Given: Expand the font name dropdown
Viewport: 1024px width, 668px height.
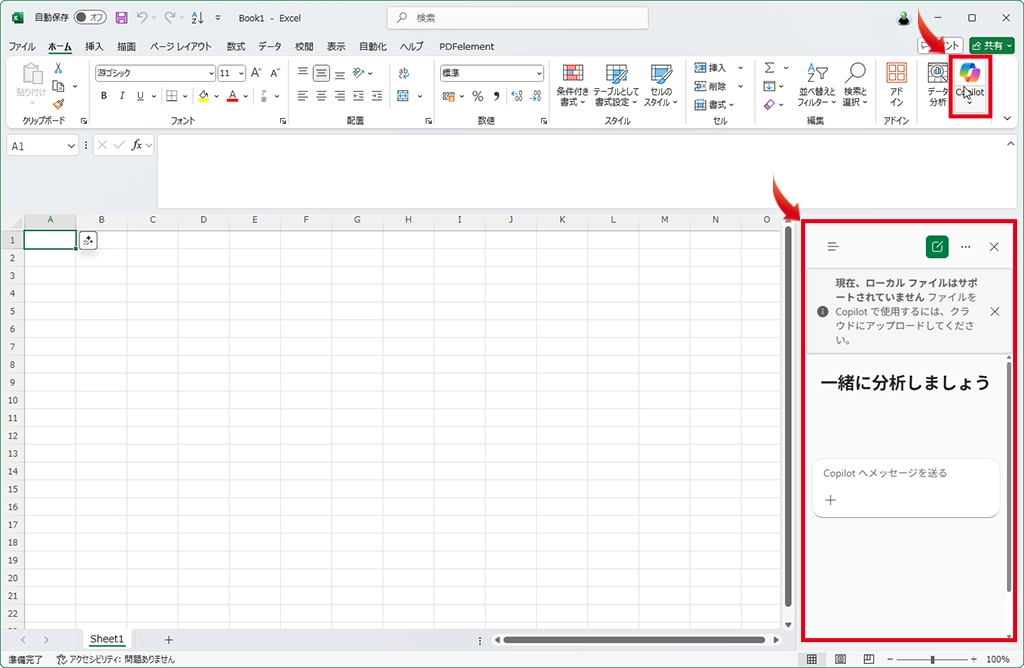Looking at the screenshot, I should tap(211, 73).
